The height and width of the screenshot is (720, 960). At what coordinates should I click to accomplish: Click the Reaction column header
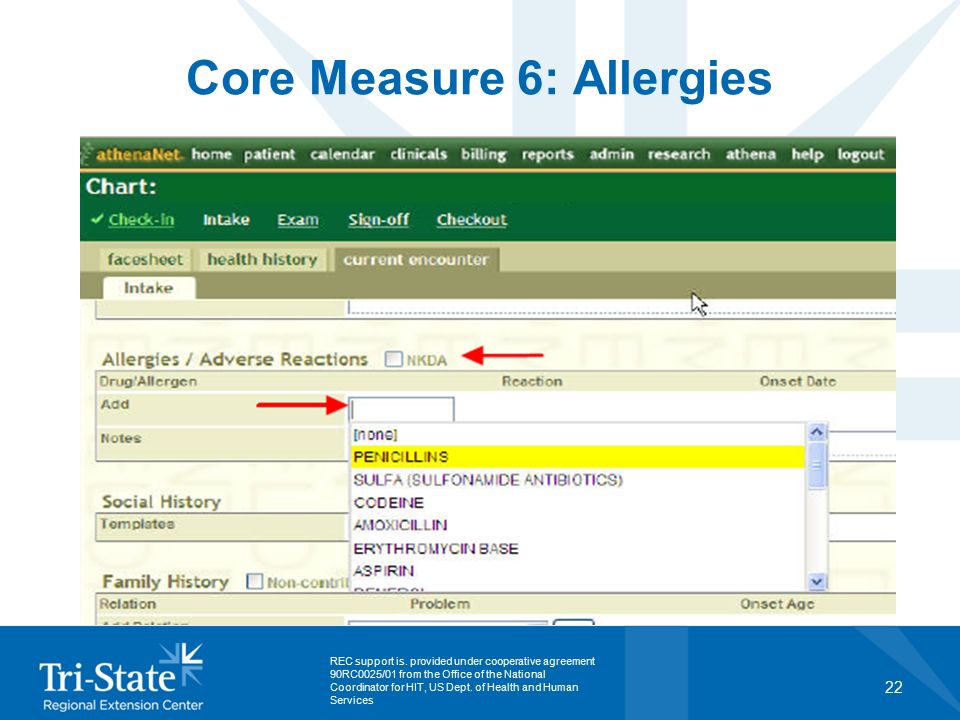532,381
